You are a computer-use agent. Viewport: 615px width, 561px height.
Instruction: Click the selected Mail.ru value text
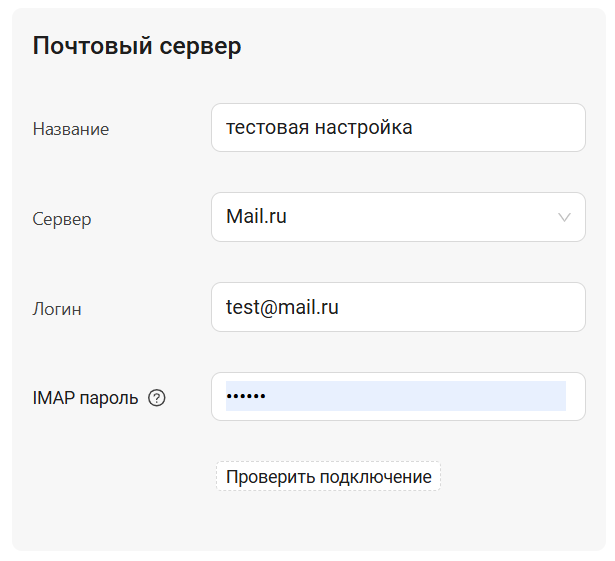click(x=256, y=217)
